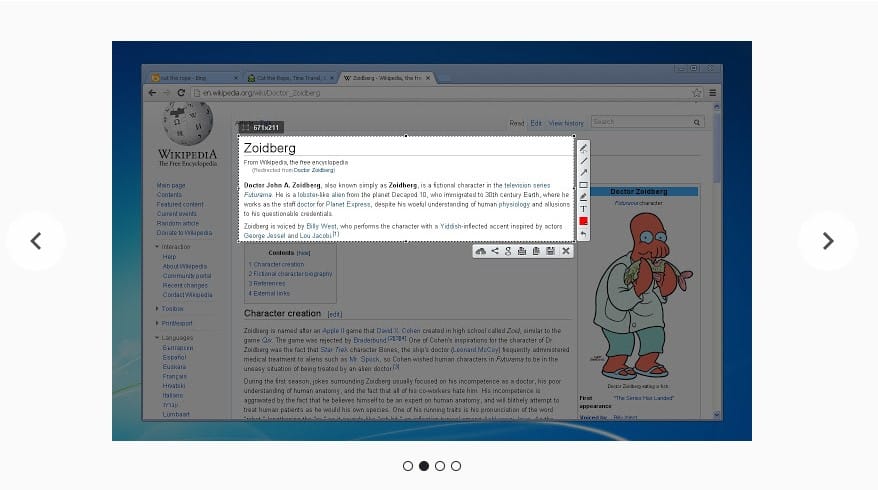The width and height of the screenshot is (878, 490).
Task: Open the Random article sidebar link
Action: click(x=178, y=223)
